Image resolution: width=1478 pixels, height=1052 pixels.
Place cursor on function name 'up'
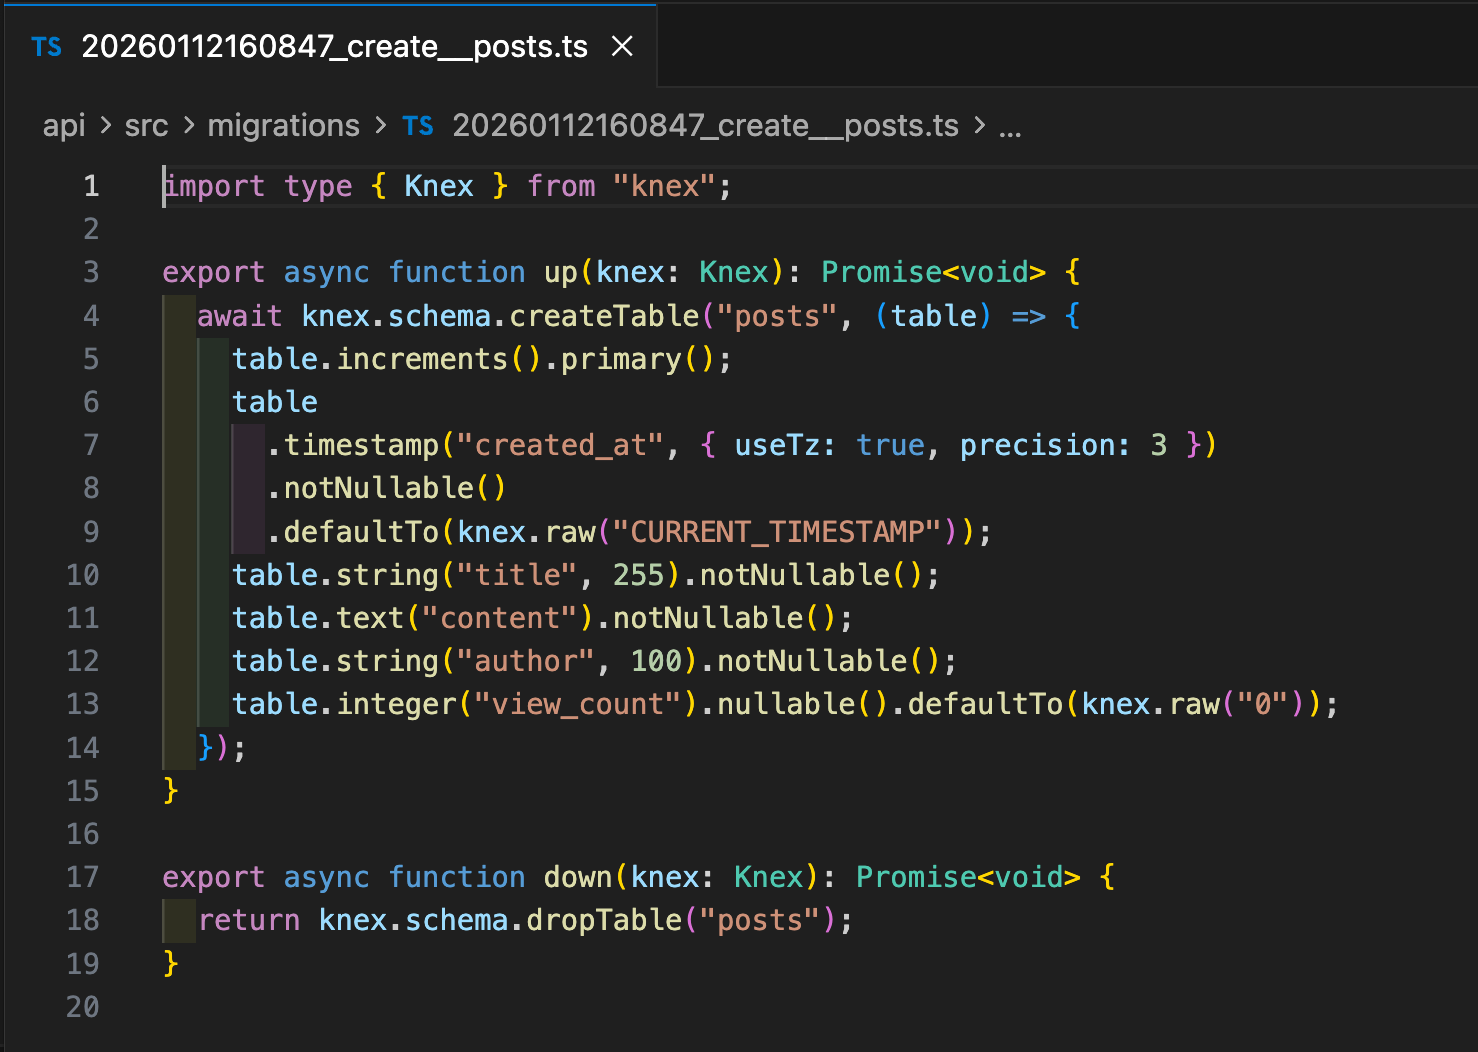pos(561,272)
